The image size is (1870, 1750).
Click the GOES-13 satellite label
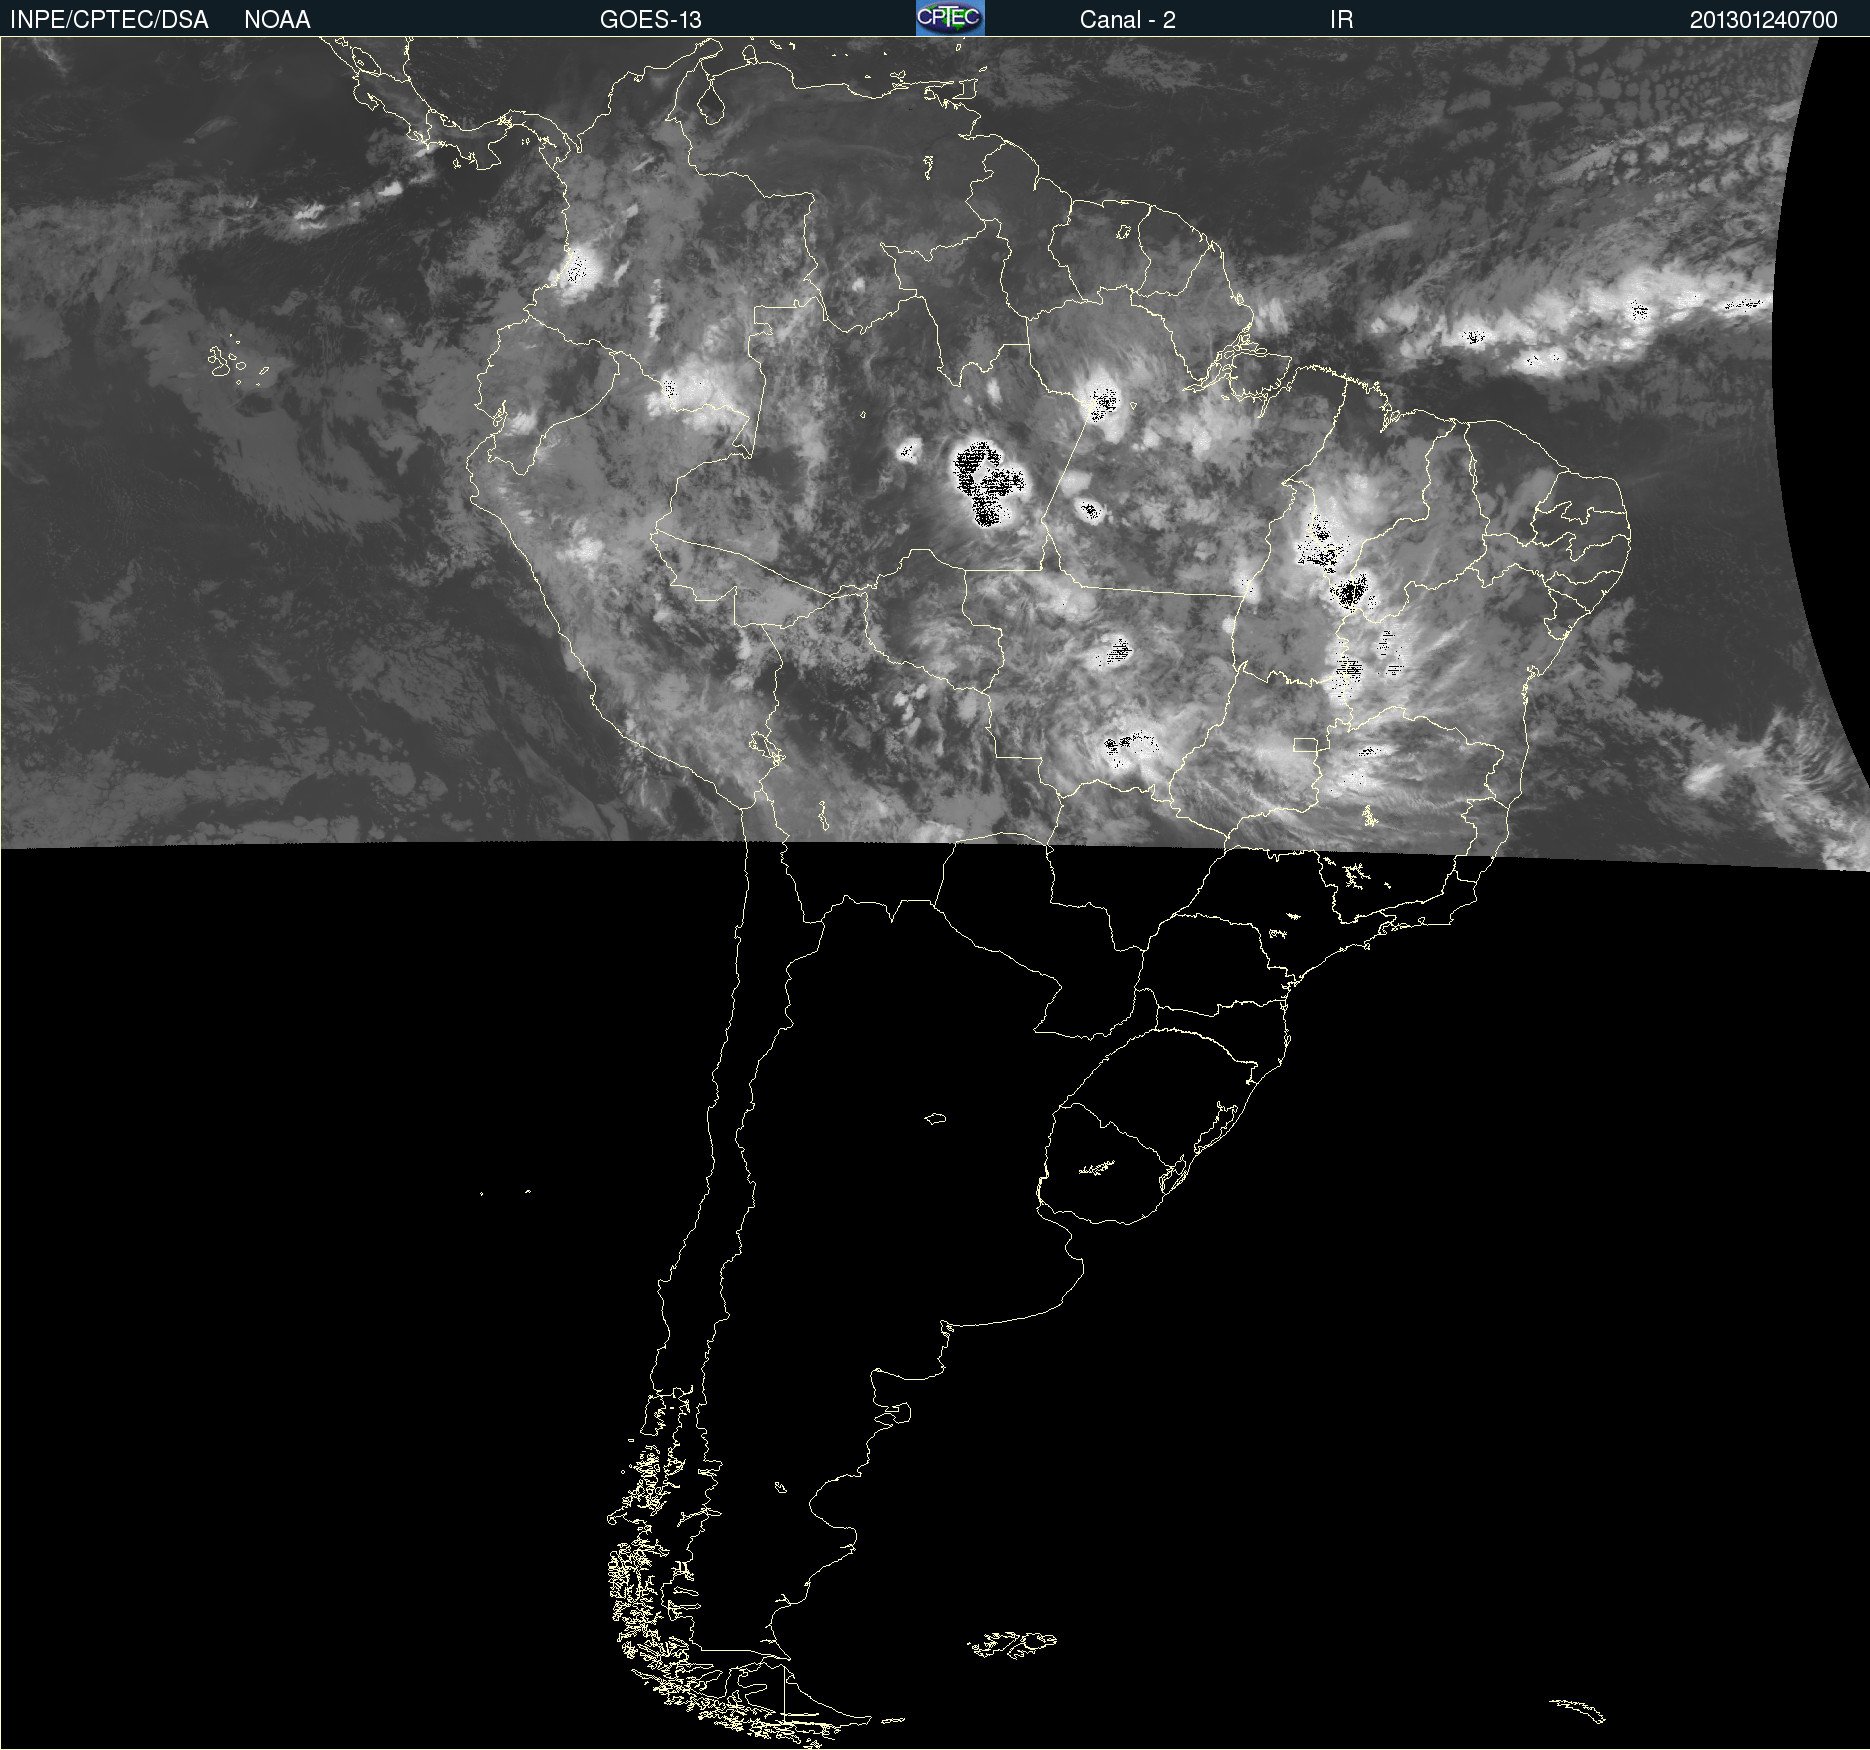[x=651, y=20]
